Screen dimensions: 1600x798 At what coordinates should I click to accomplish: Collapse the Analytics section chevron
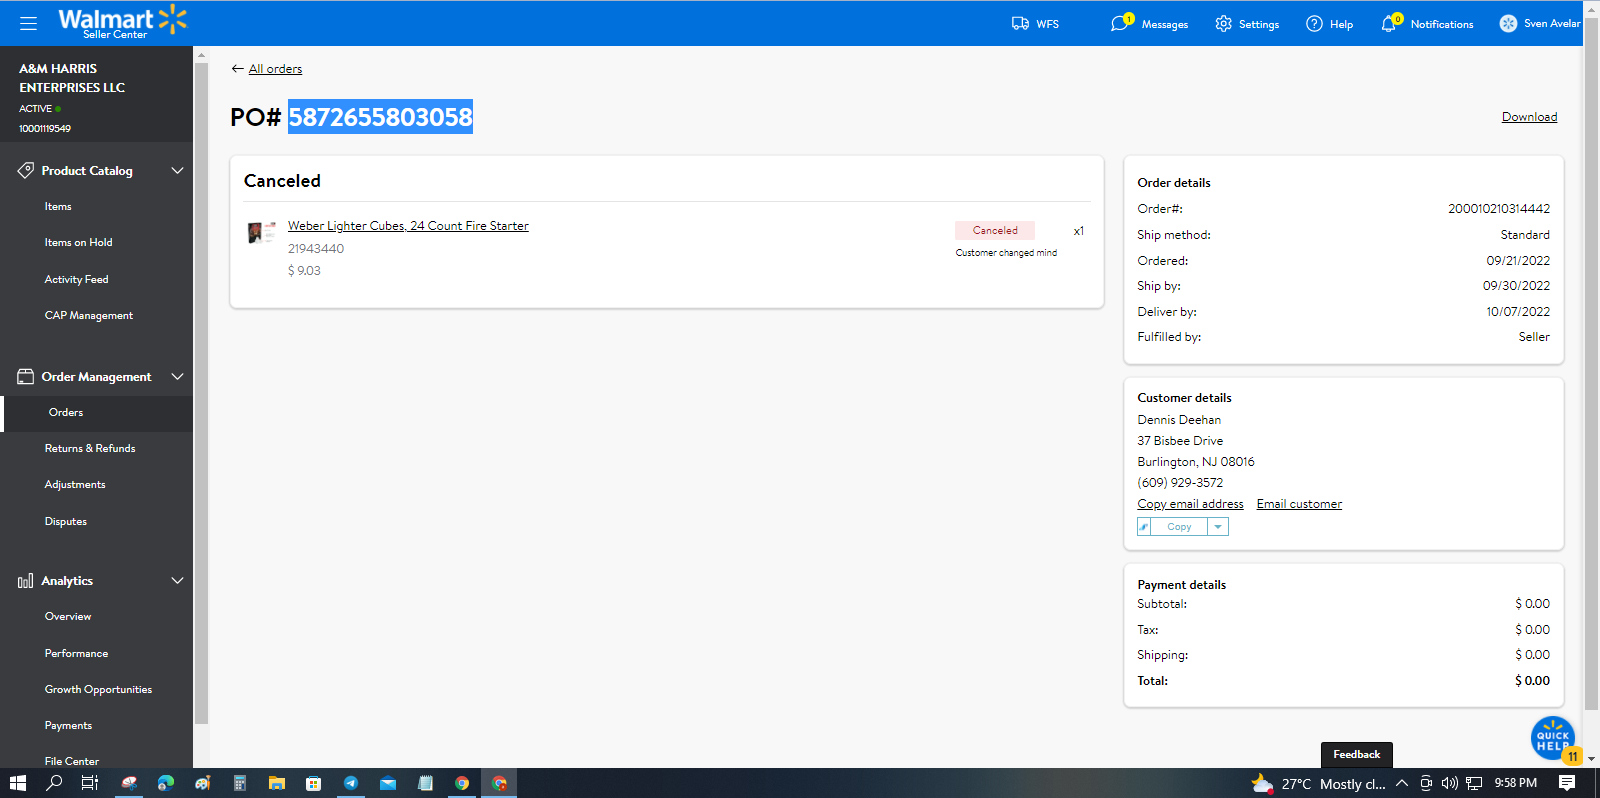(x=177, y=581)
